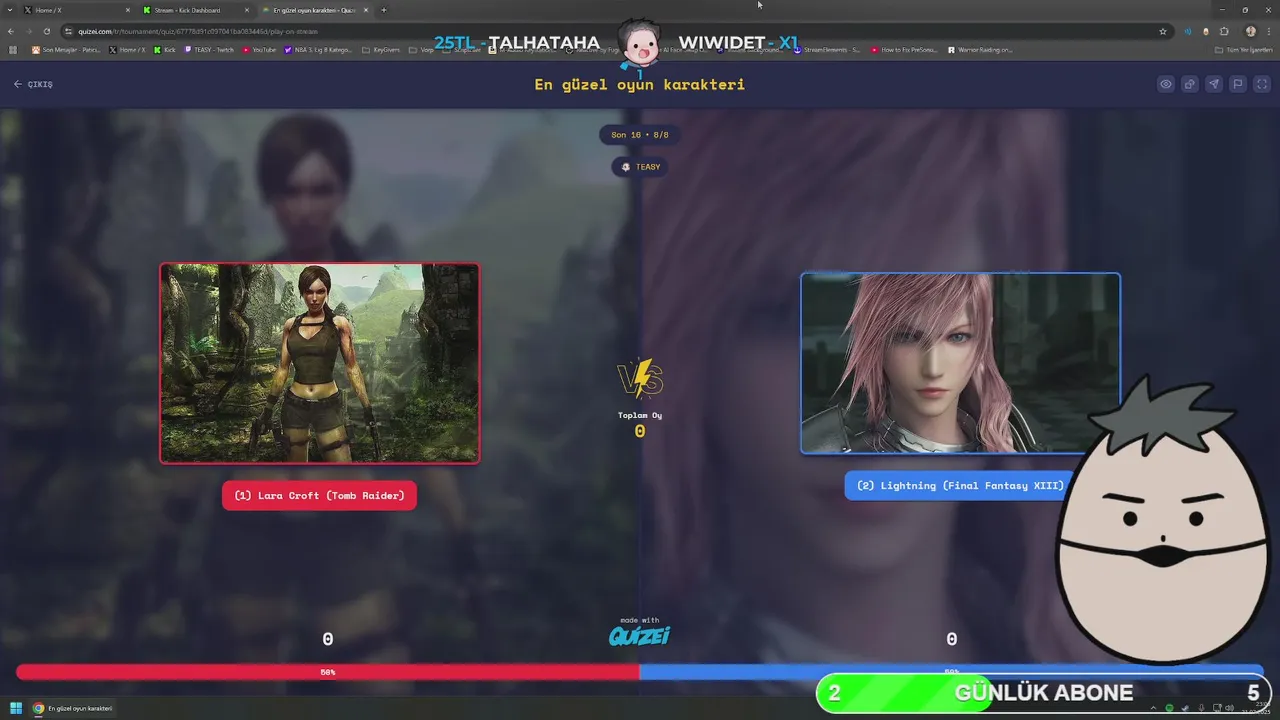The height and width of the screenshot is (720, 1280).
Task: Open the tab search dropdown
Action: (x=9, y=10)
